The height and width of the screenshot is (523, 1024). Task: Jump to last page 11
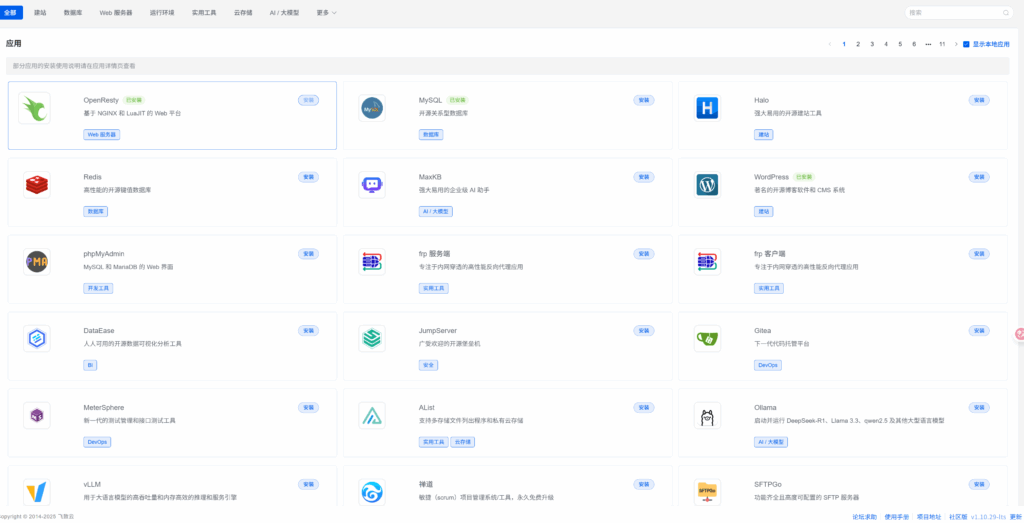tap(942, 44)
